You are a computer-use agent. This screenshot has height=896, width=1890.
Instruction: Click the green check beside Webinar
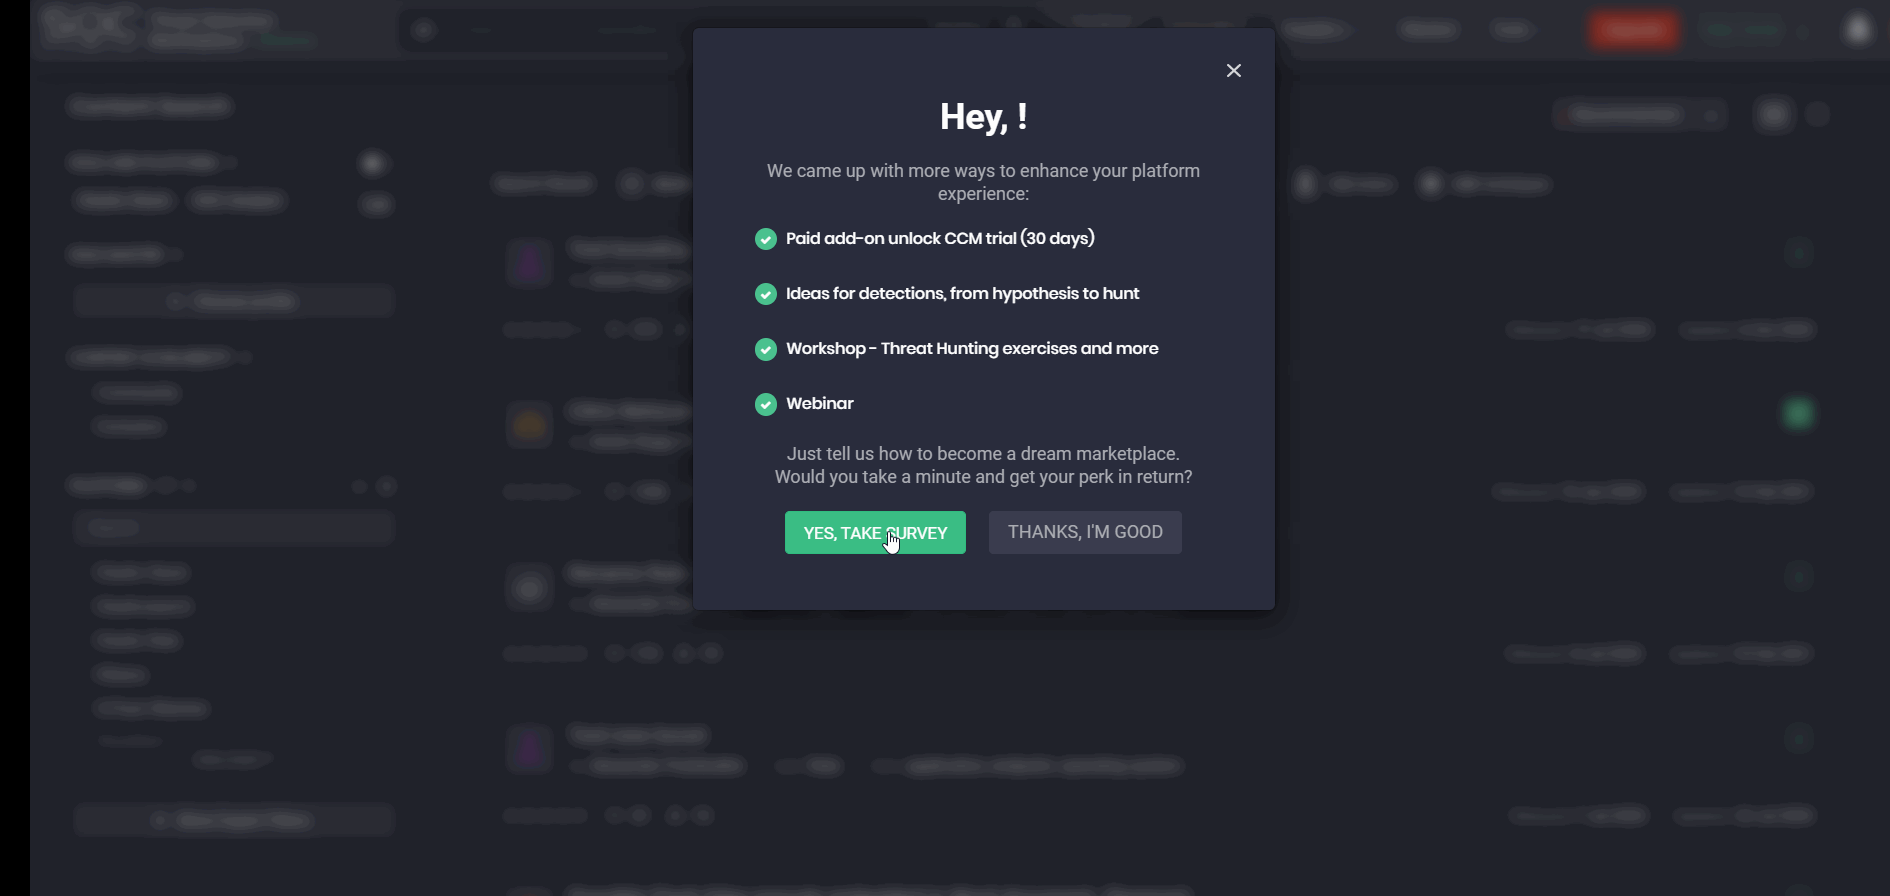pyautogui.click(x=766, y=404)
